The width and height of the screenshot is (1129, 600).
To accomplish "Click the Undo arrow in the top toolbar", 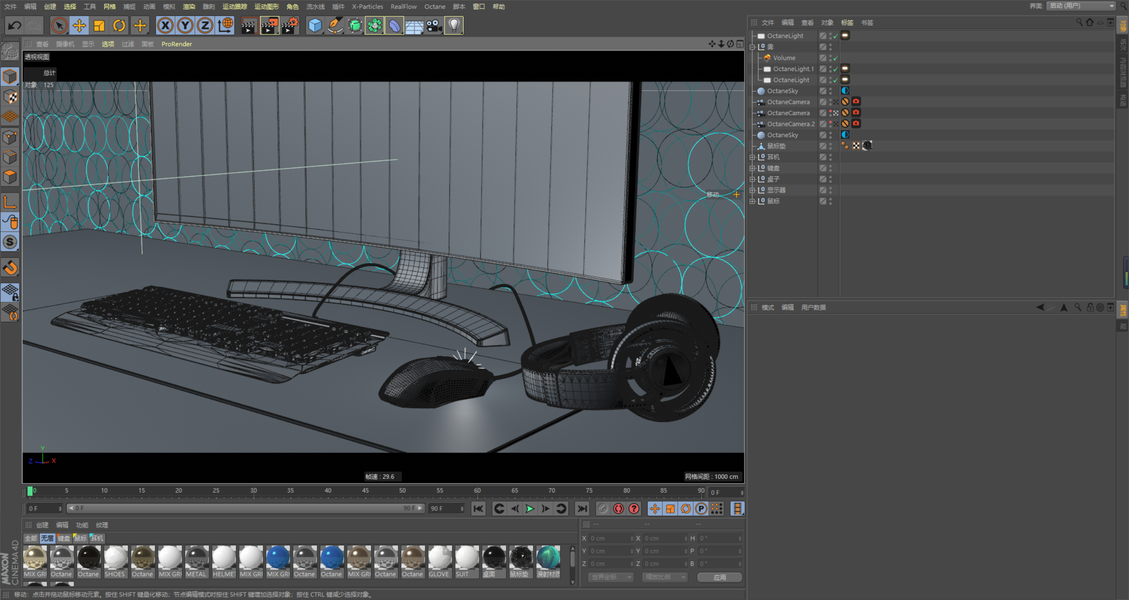I will [14, 25].
